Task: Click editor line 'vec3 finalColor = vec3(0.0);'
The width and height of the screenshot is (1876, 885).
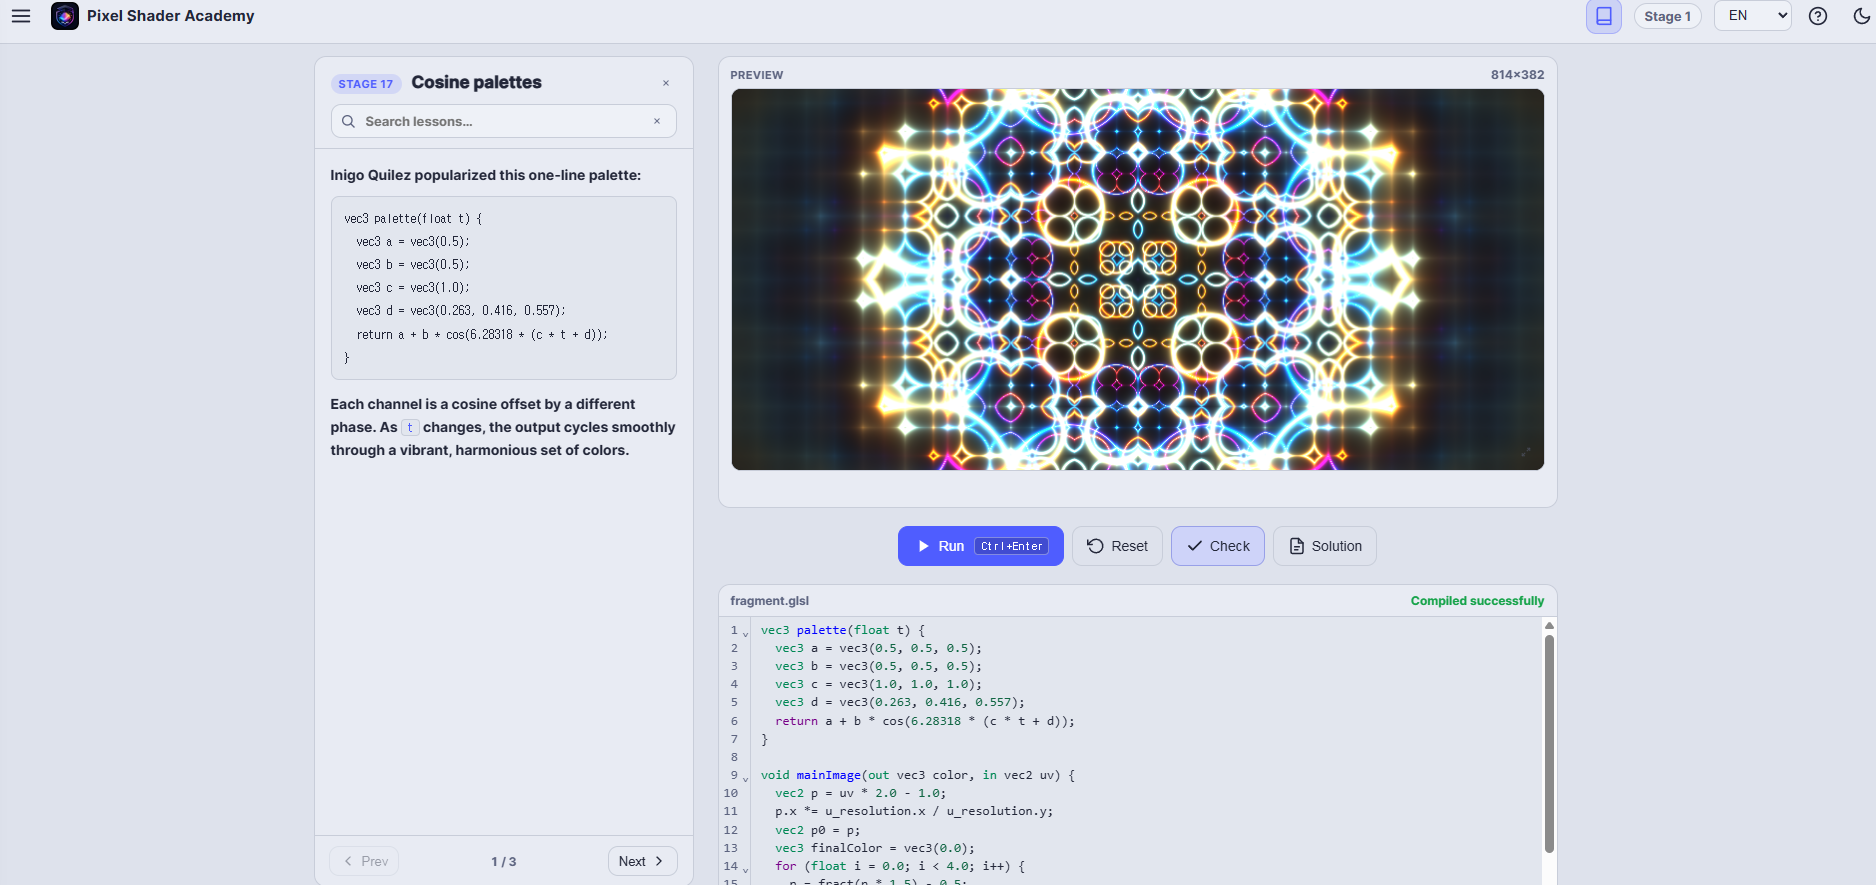Action: 874,848
